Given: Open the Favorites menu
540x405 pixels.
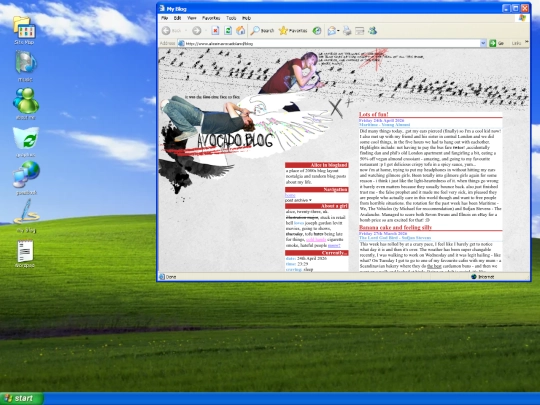Looking at the screenshot, I should (211, 18).
